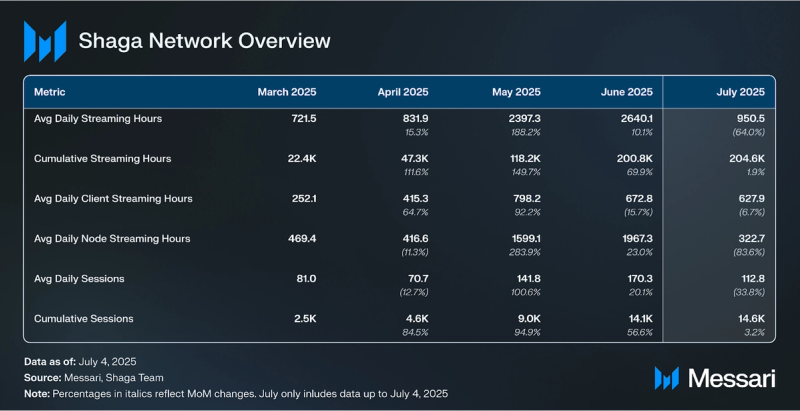The height and width of the screenshot is (411, 800).
Task: Click the 416.6 April node hours value
Action: click(x=415, y=239)
